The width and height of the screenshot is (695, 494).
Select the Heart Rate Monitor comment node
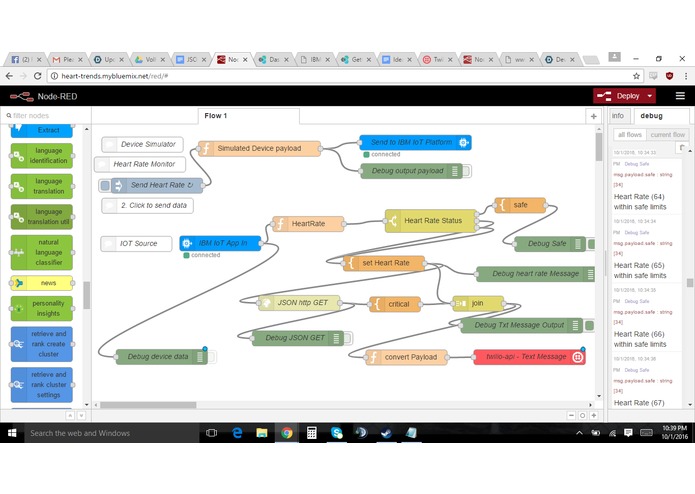pyautogui.click(x=140, y=164)
